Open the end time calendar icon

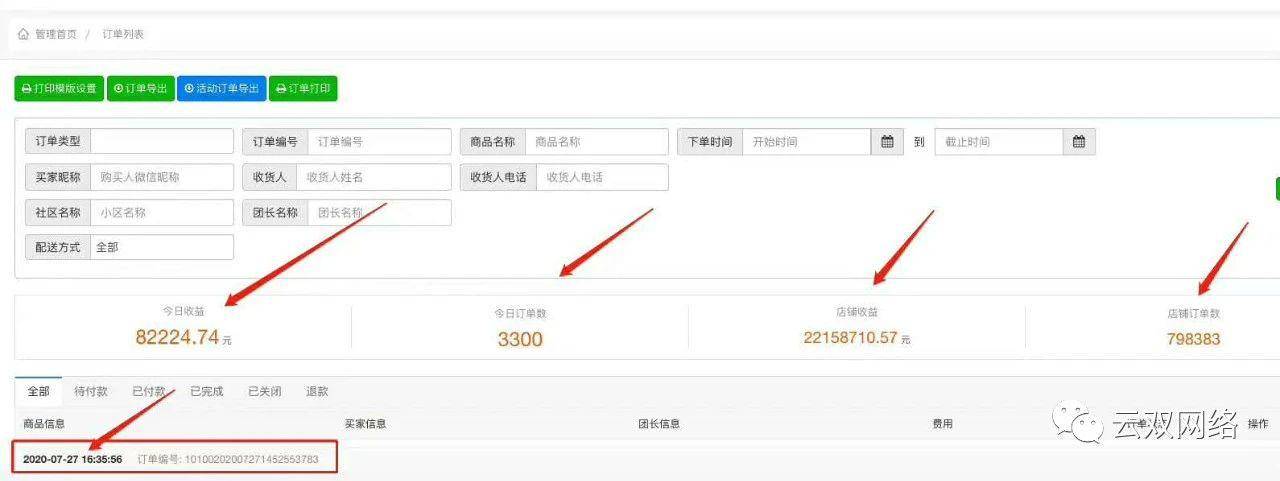coord(1079,142)
